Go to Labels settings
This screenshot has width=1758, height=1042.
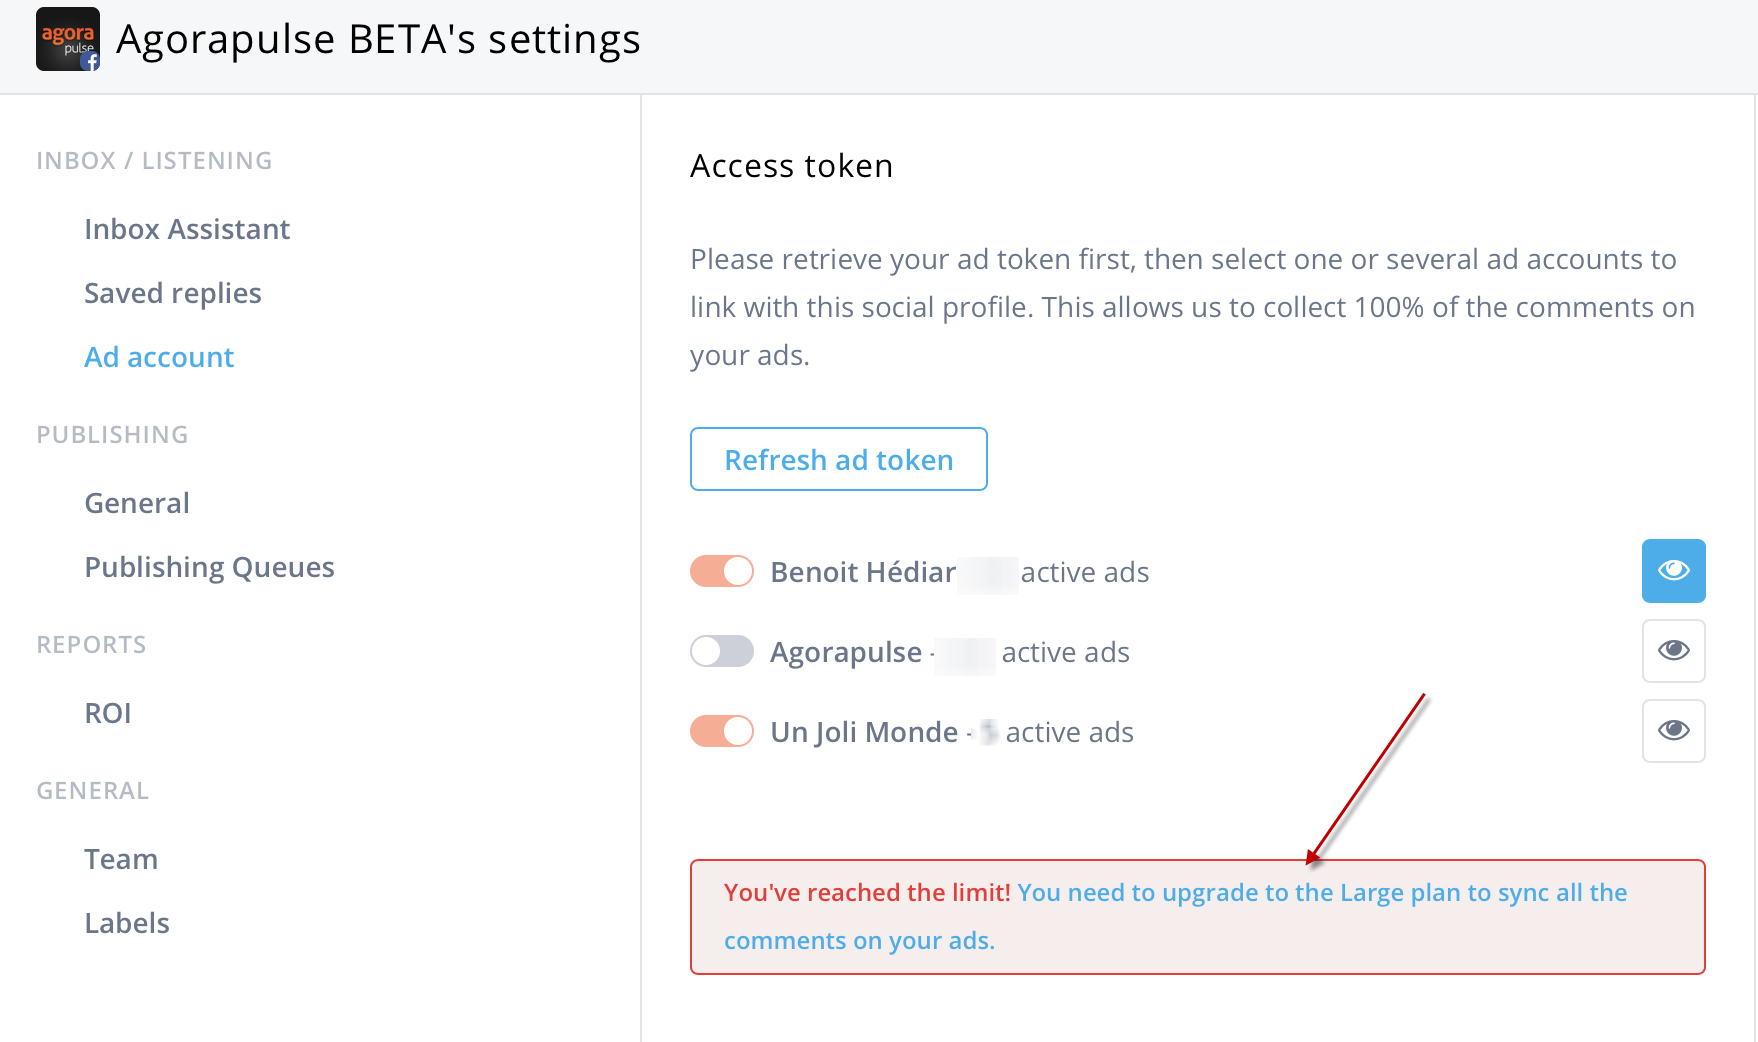pyautogui.click(x=127, y=923)
